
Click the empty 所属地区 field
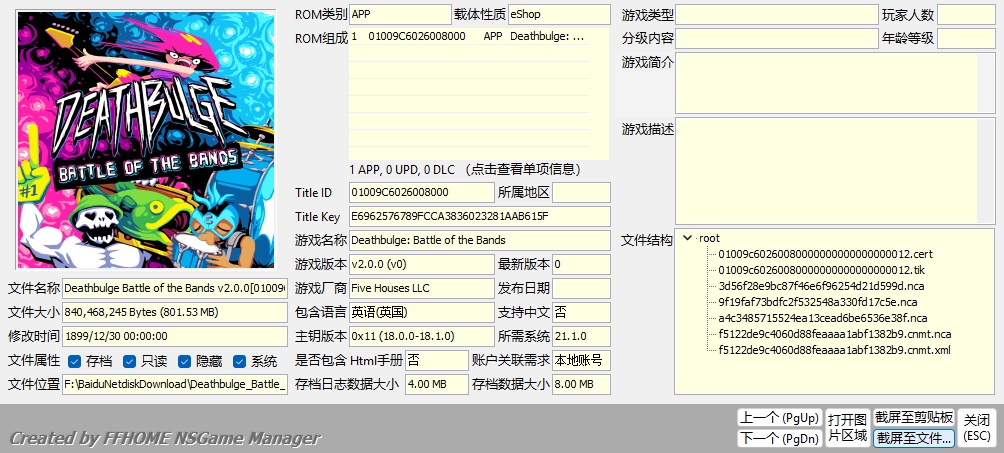(581, 192)
